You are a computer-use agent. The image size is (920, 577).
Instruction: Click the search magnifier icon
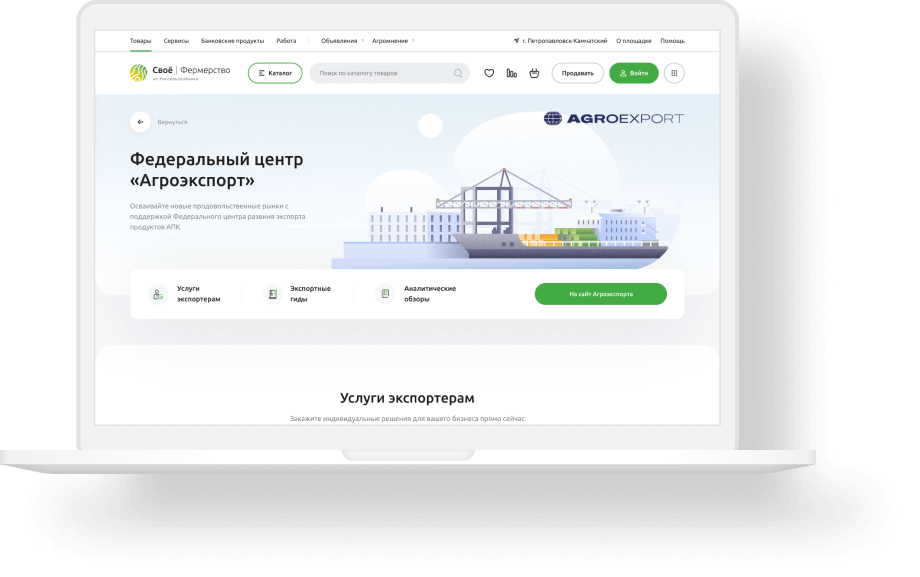tap(458, 73)
